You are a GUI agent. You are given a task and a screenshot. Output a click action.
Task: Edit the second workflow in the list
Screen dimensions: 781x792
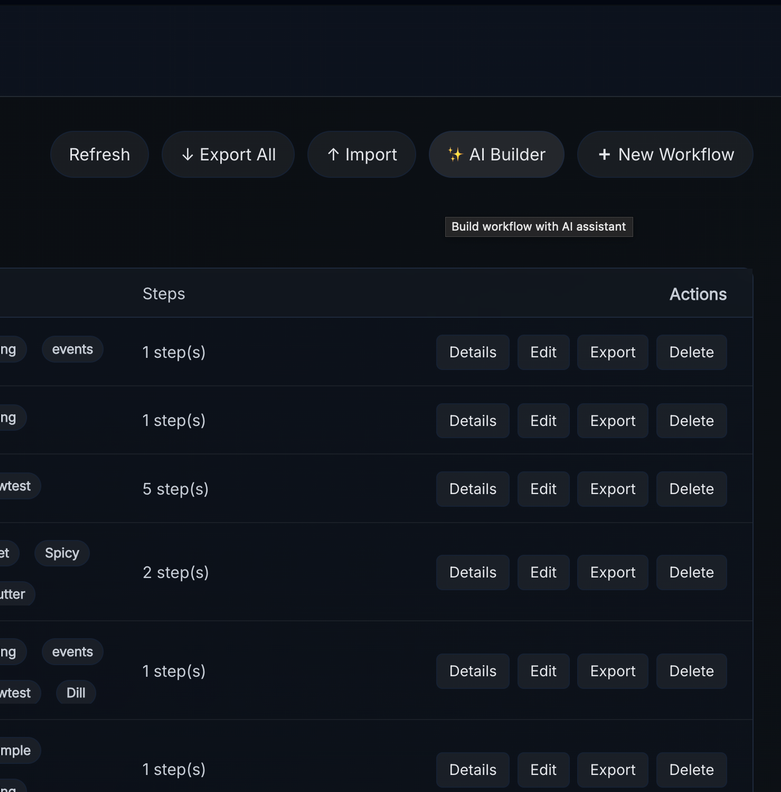point(543,421)
